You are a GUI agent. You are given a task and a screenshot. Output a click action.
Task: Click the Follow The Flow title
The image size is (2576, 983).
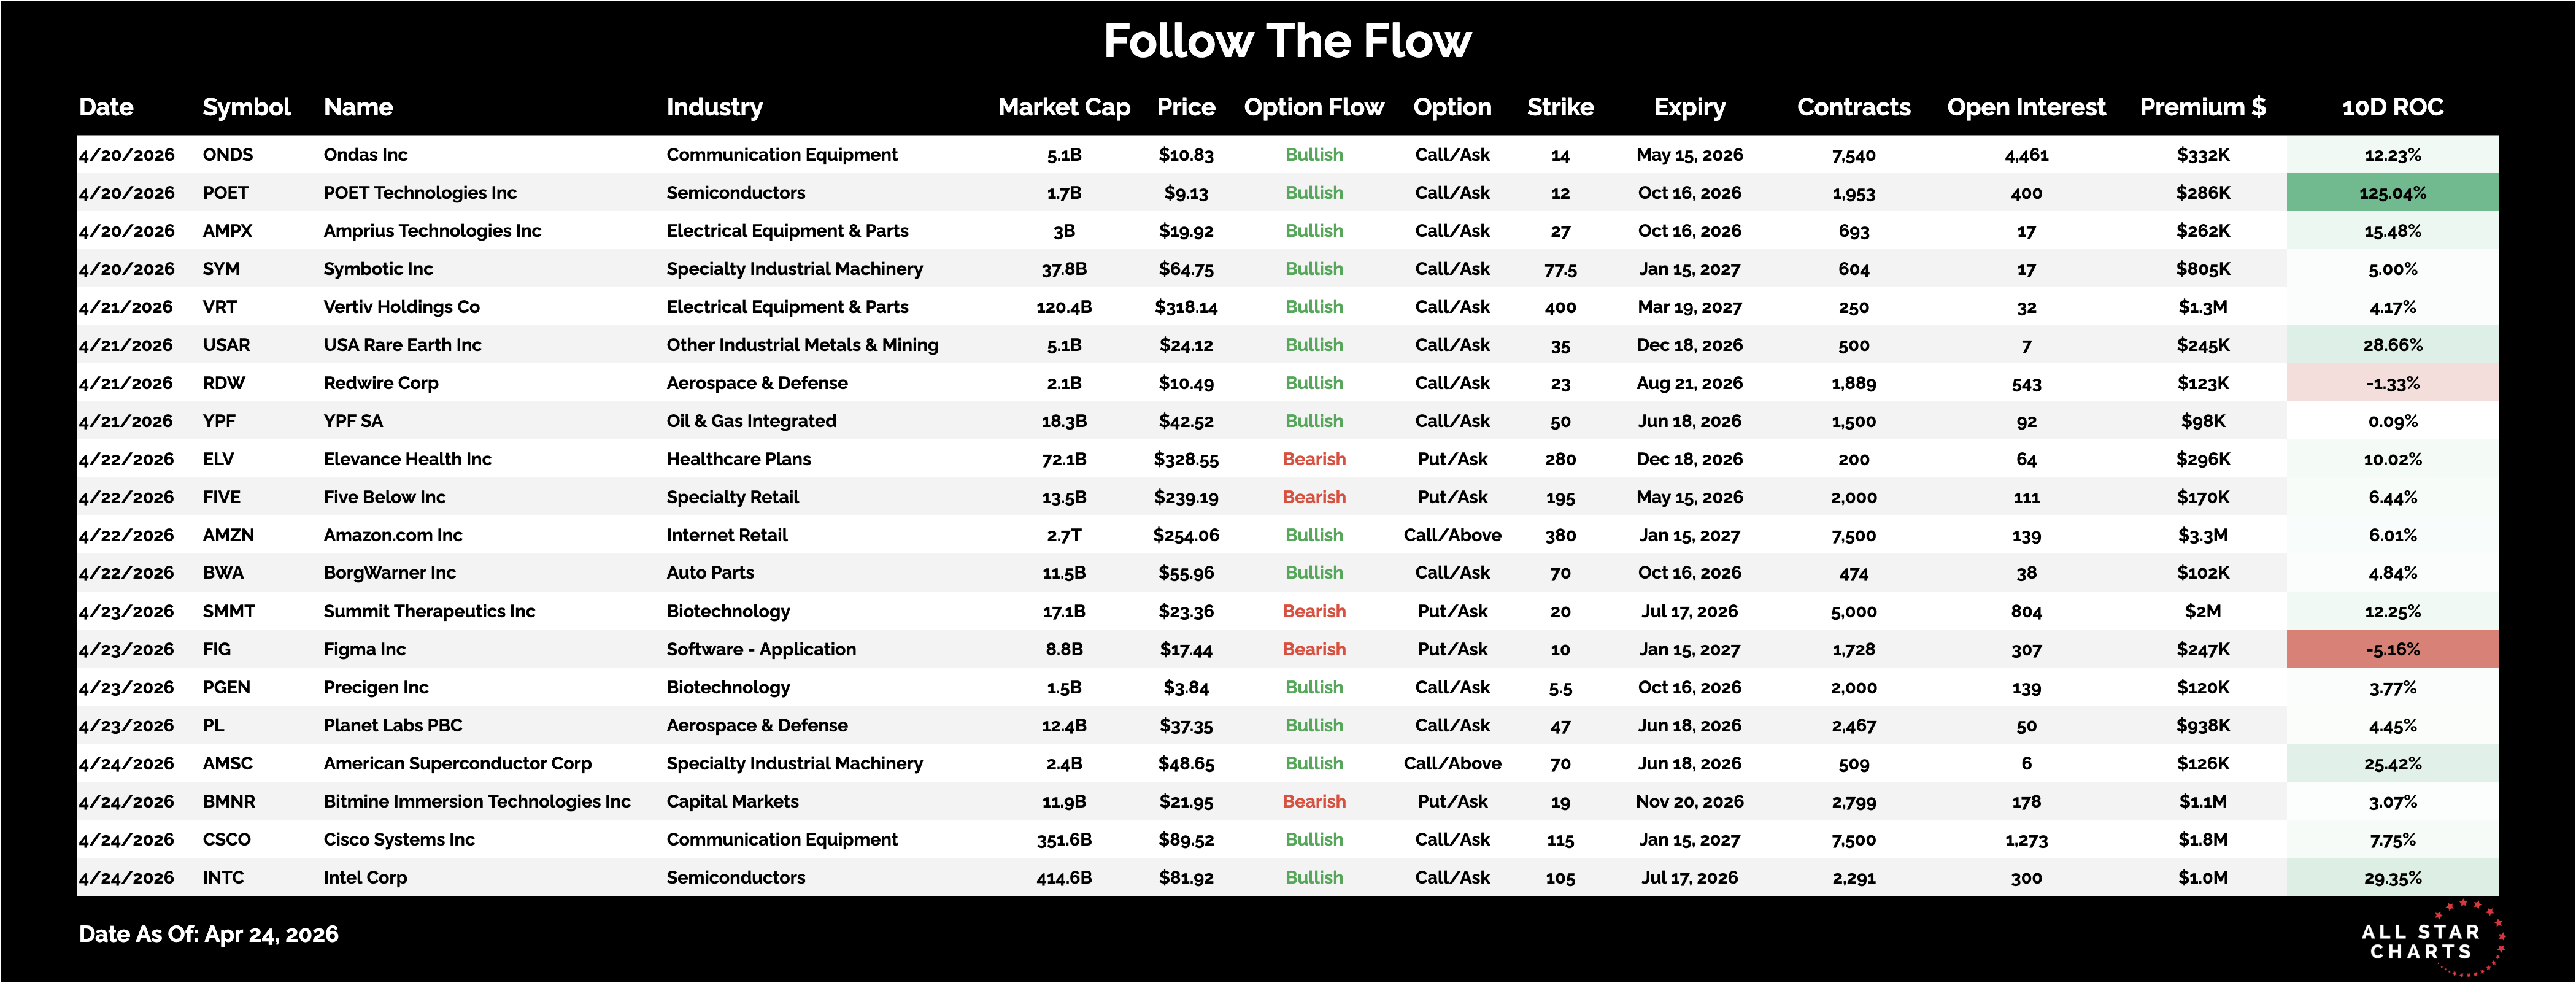(x=1287, y=42)
